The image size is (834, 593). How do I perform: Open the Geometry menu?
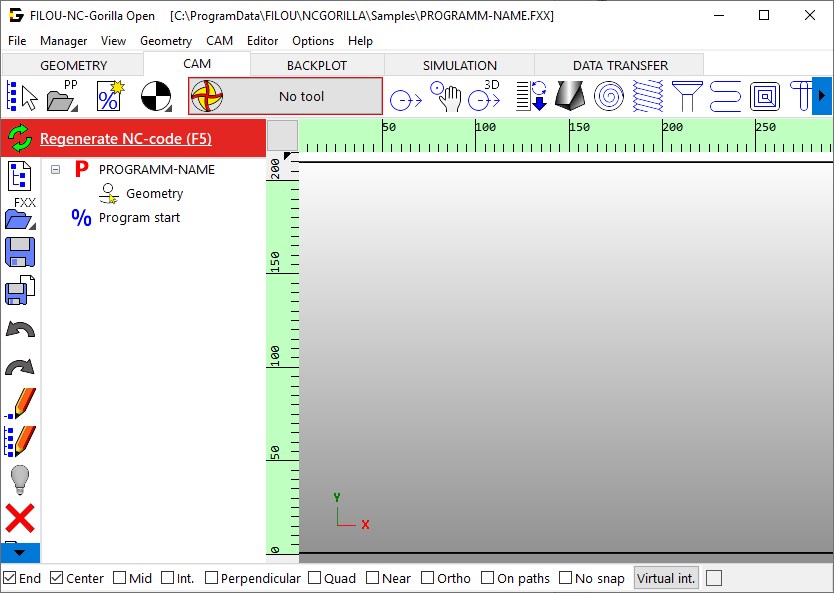click(x=166, y=41)
